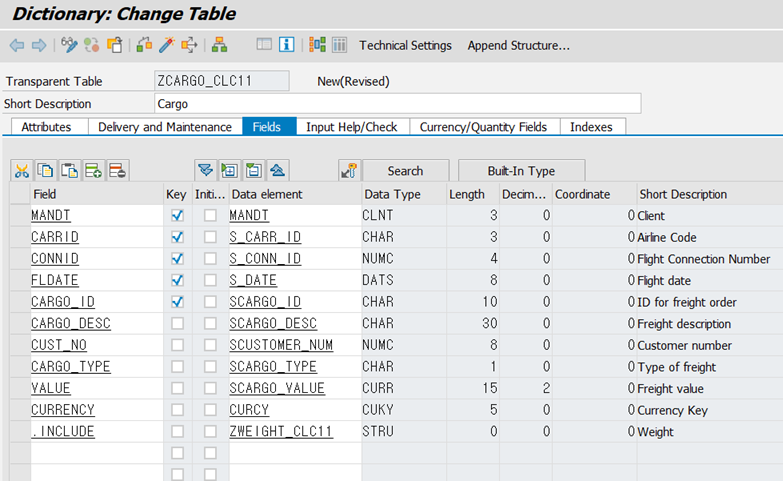
Task: Click the 'Flight Connection Number' description
Action: tap(704, 259)
